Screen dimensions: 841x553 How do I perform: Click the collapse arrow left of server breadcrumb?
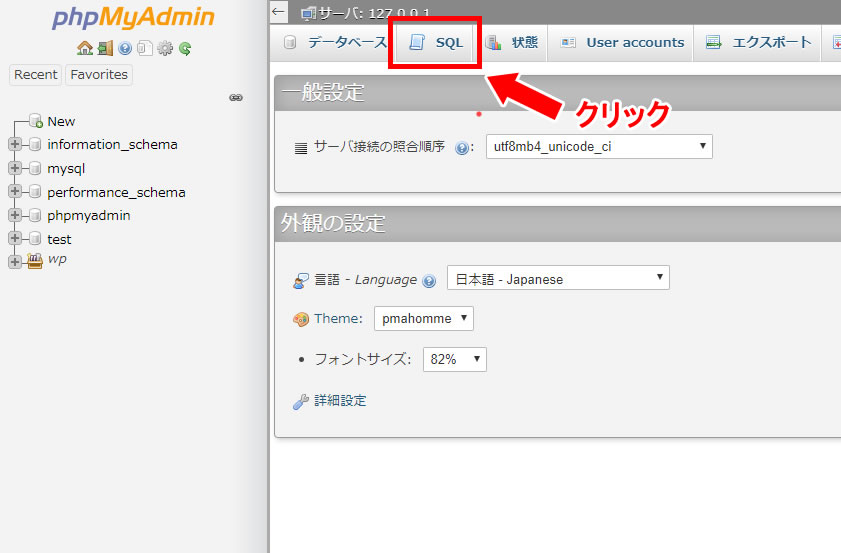tap(279, 12)
